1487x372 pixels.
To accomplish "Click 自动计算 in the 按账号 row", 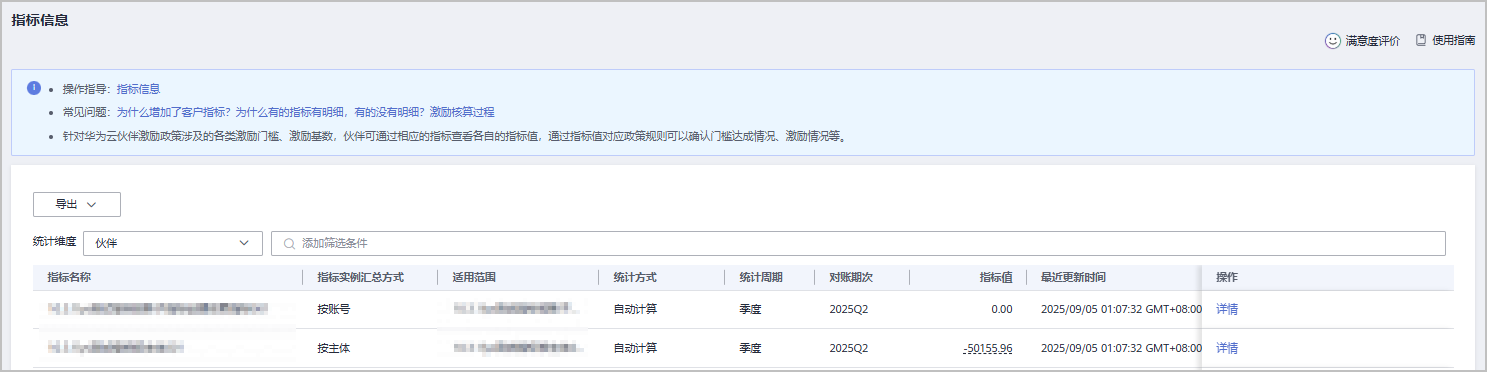I will point(635,309).
